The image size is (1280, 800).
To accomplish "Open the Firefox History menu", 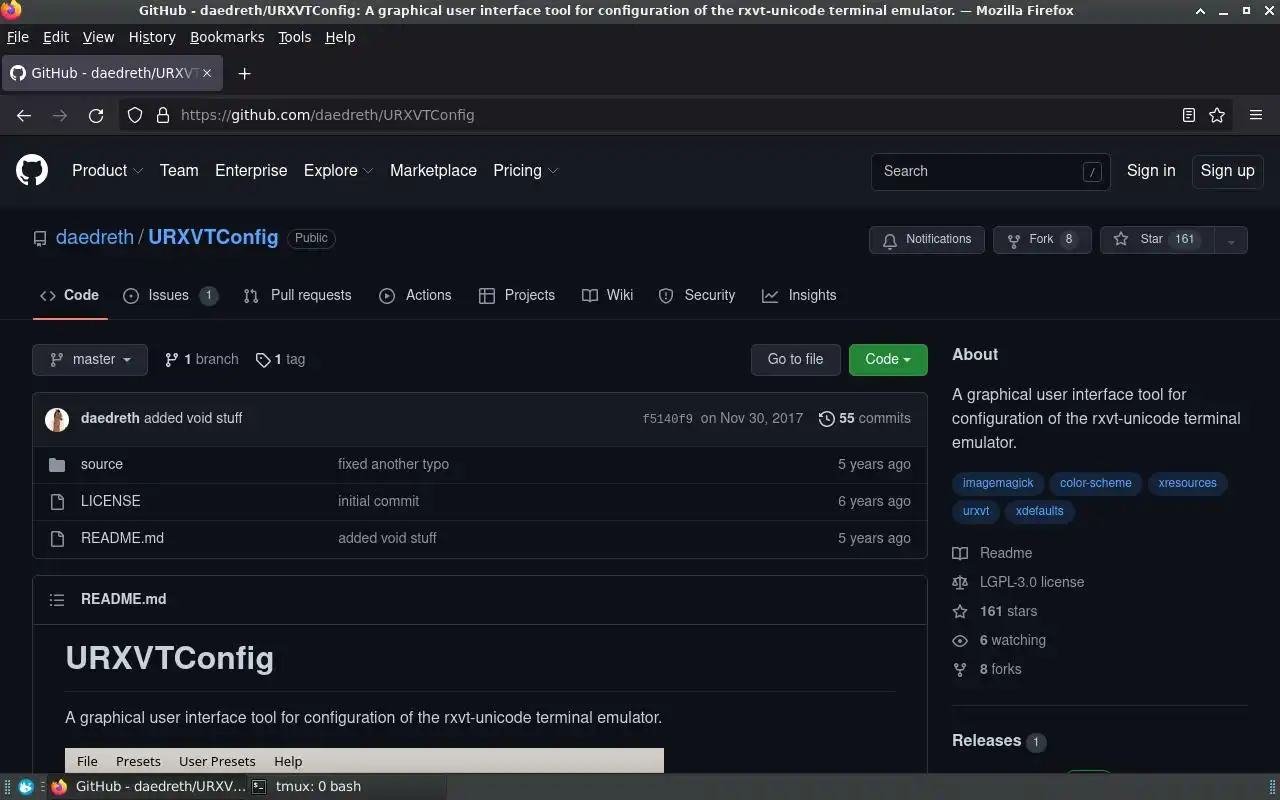I will click(152, 37).
